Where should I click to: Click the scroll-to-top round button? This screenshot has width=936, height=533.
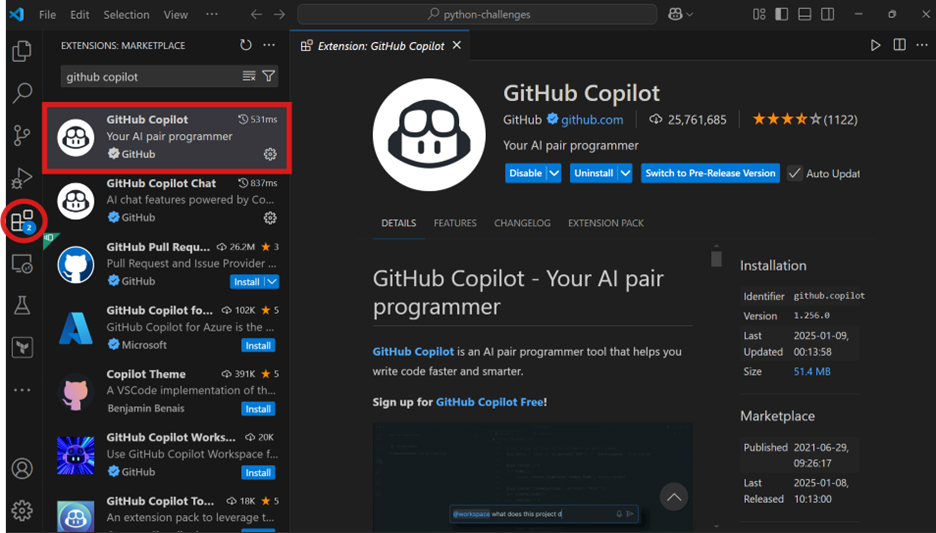click(x=673, y=497)
